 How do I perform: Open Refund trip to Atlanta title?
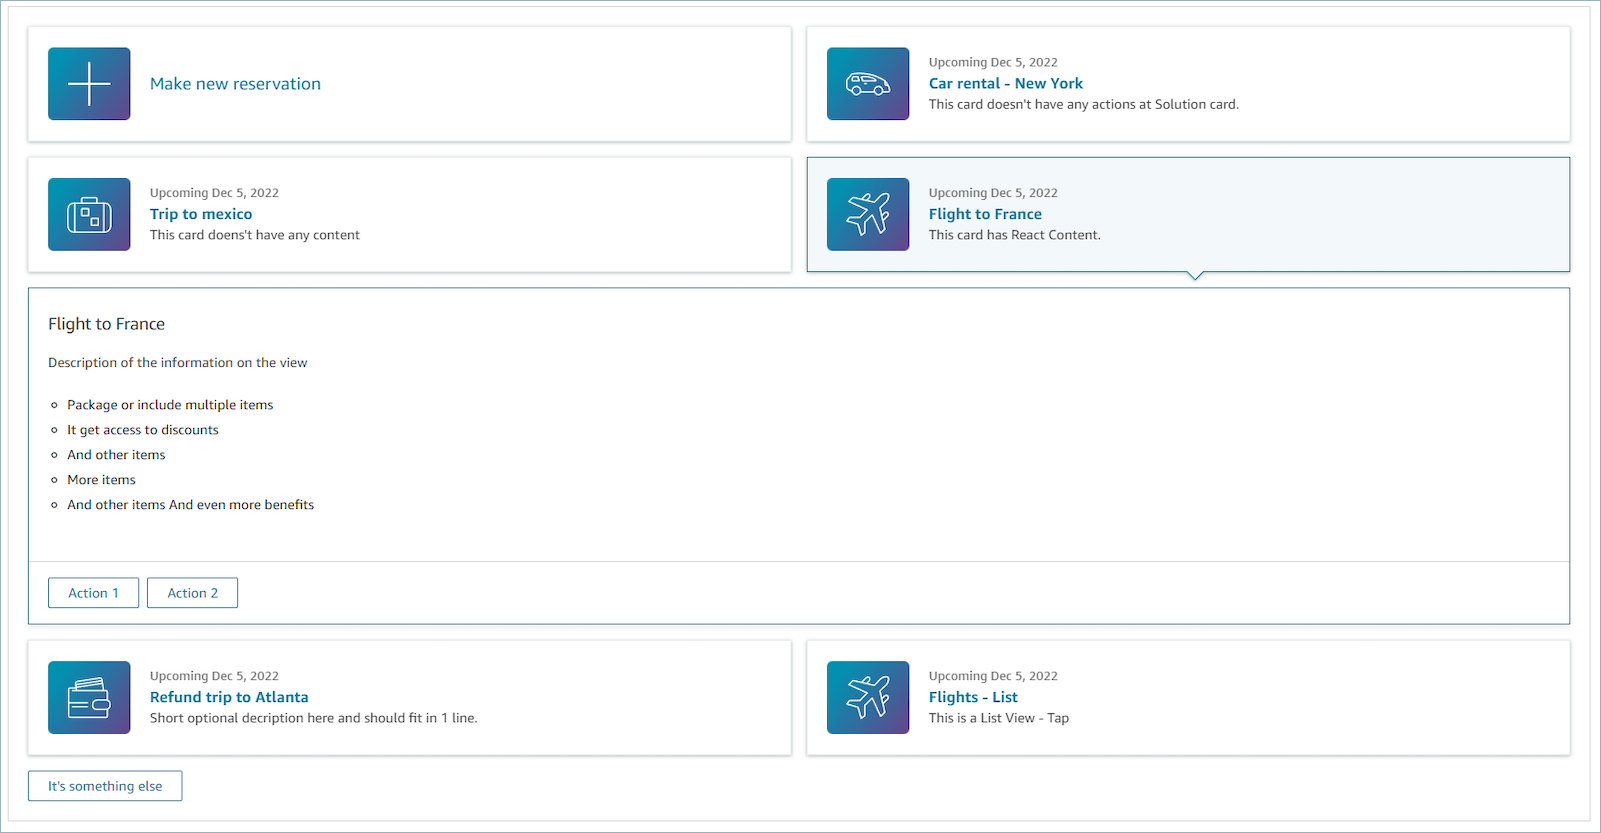(x=229, y=697)
